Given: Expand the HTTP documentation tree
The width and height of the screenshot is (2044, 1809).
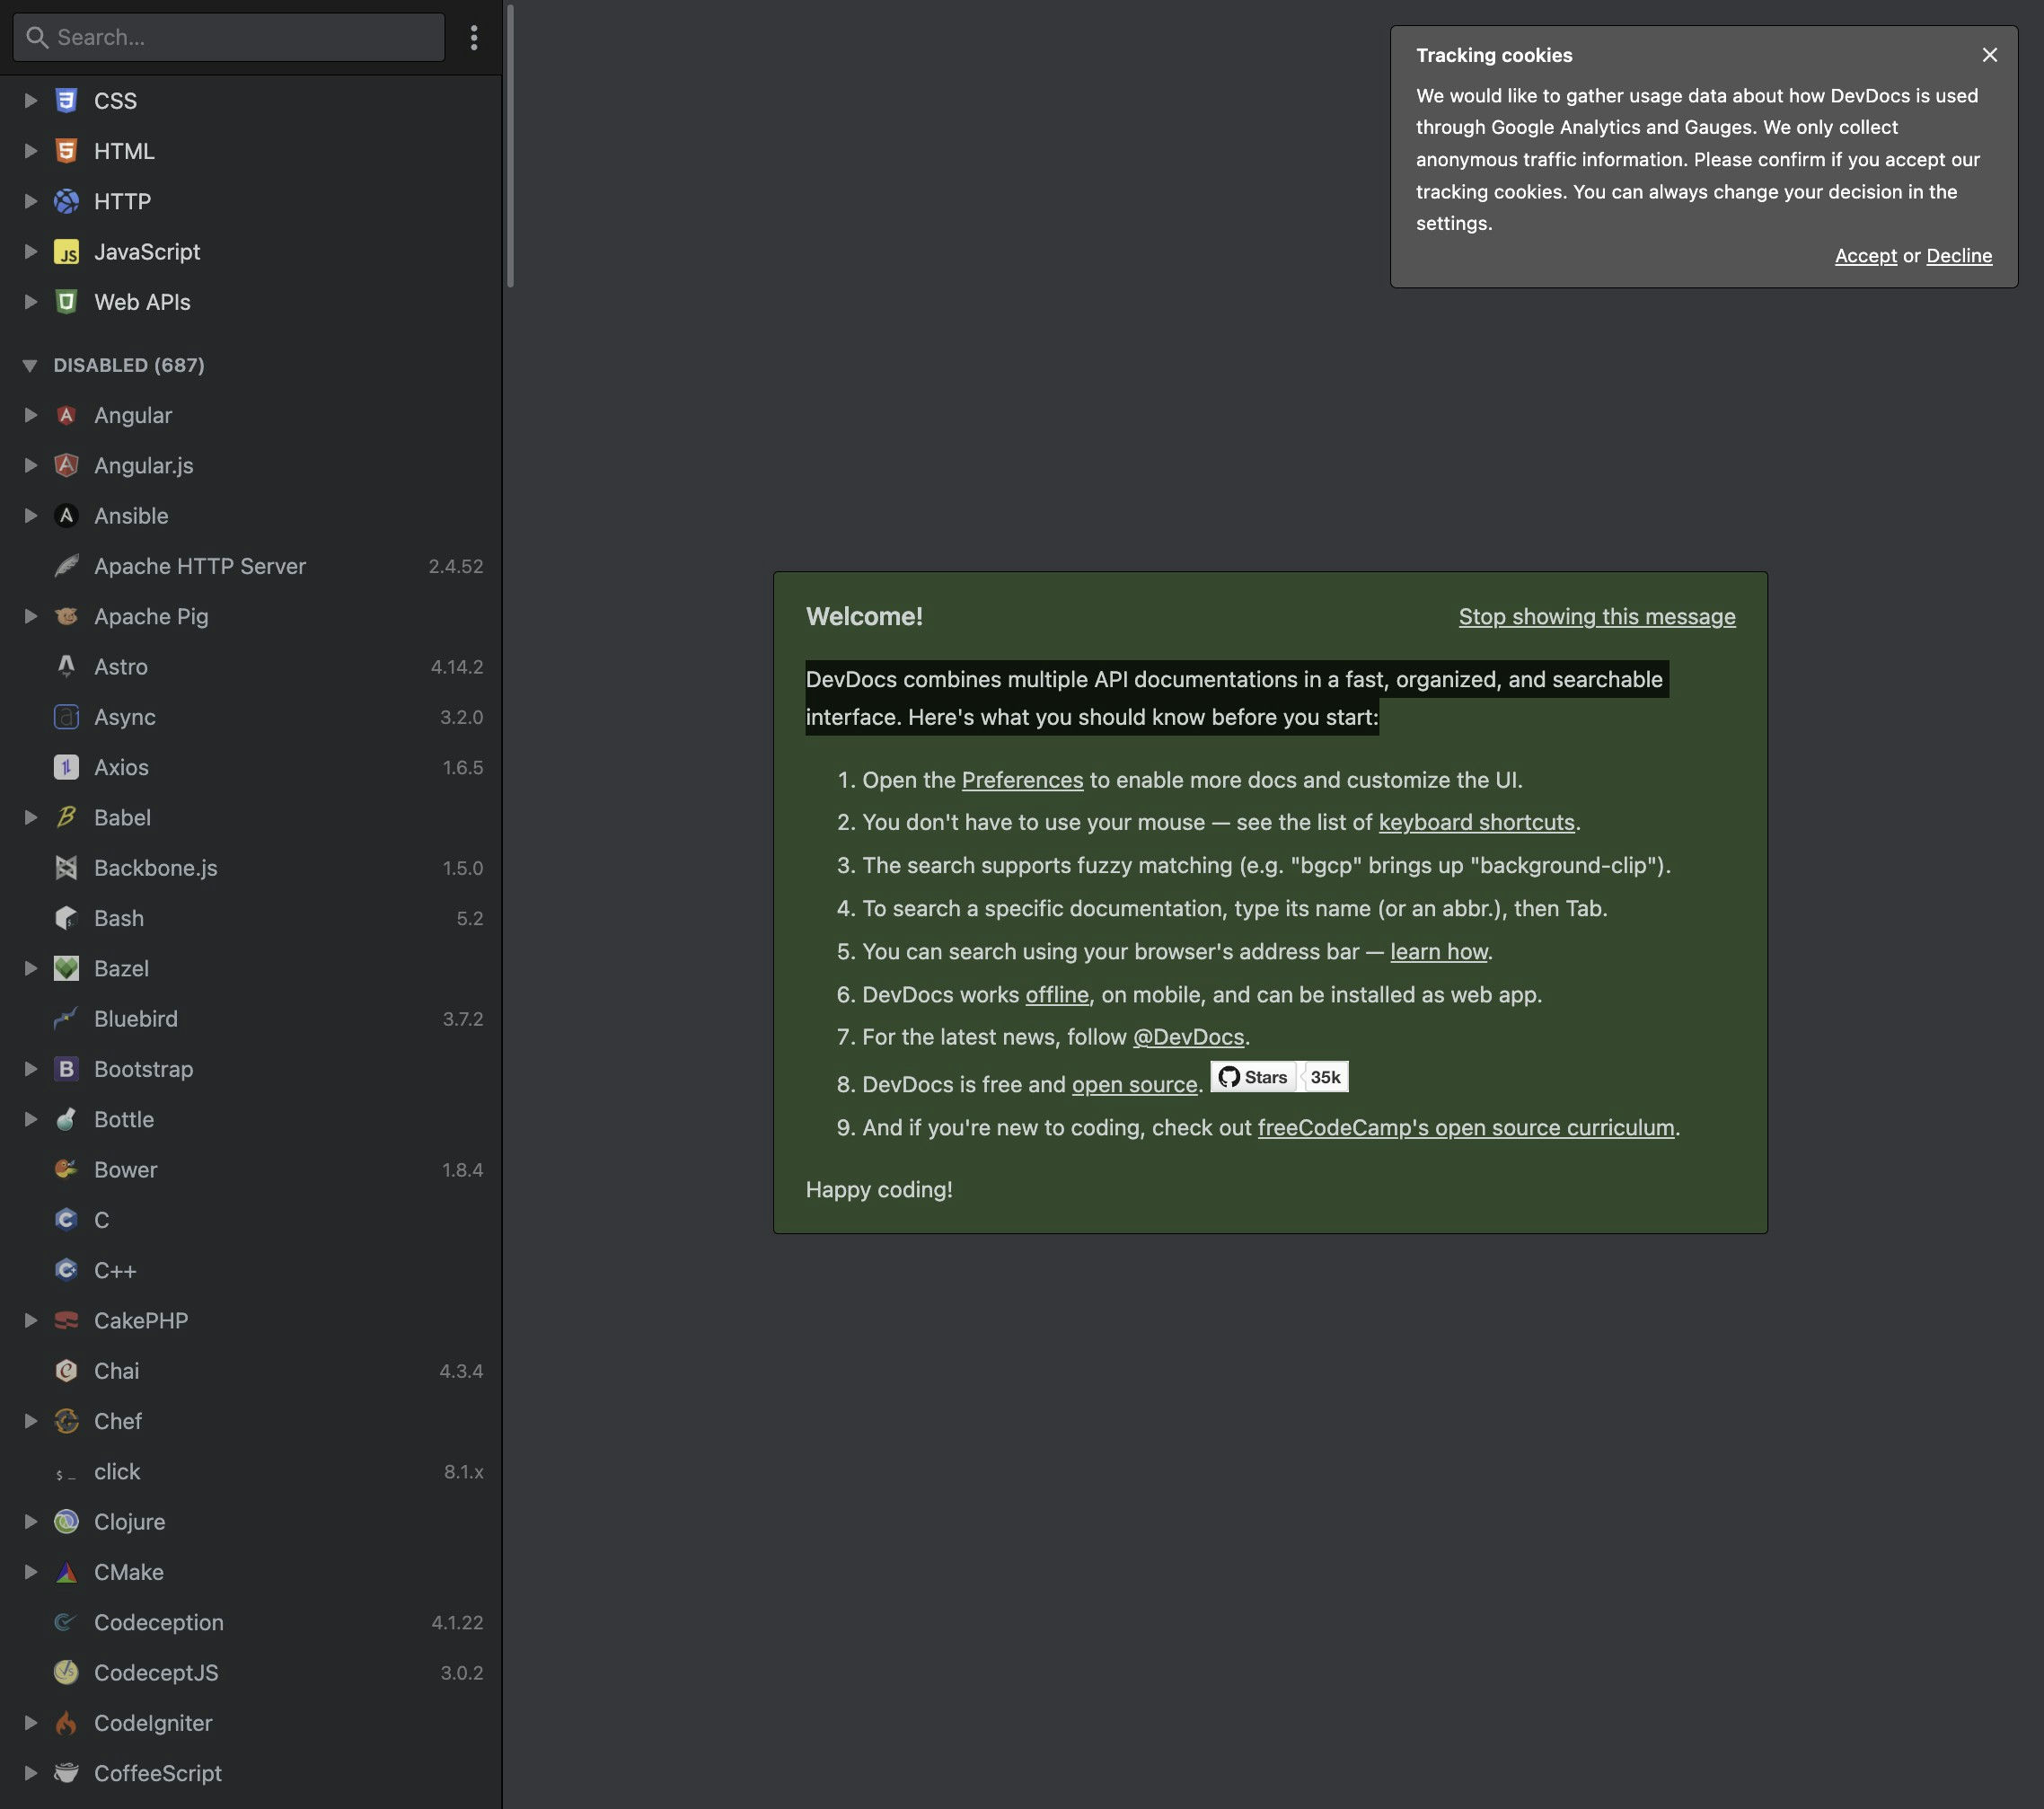Looking at the screenshot, I should (31, 201).
